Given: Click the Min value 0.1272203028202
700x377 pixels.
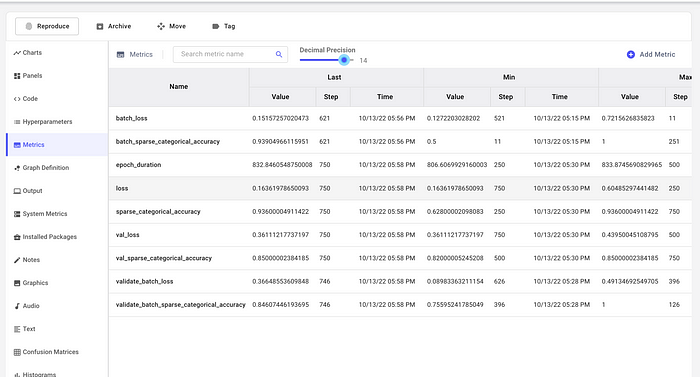Looking at the screenshot, I should click(453, 118).
